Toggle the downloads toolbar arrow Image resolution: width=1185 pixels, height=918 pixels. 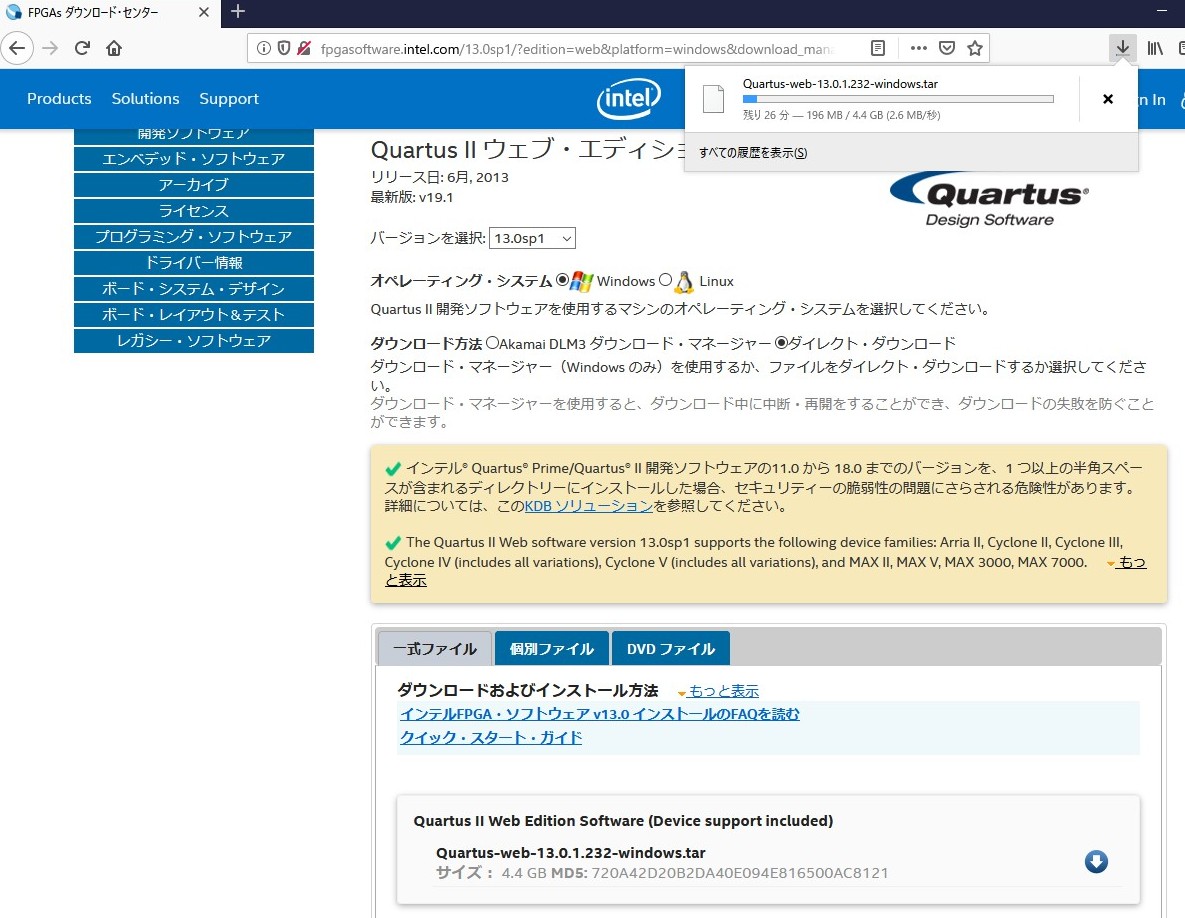1122,48
